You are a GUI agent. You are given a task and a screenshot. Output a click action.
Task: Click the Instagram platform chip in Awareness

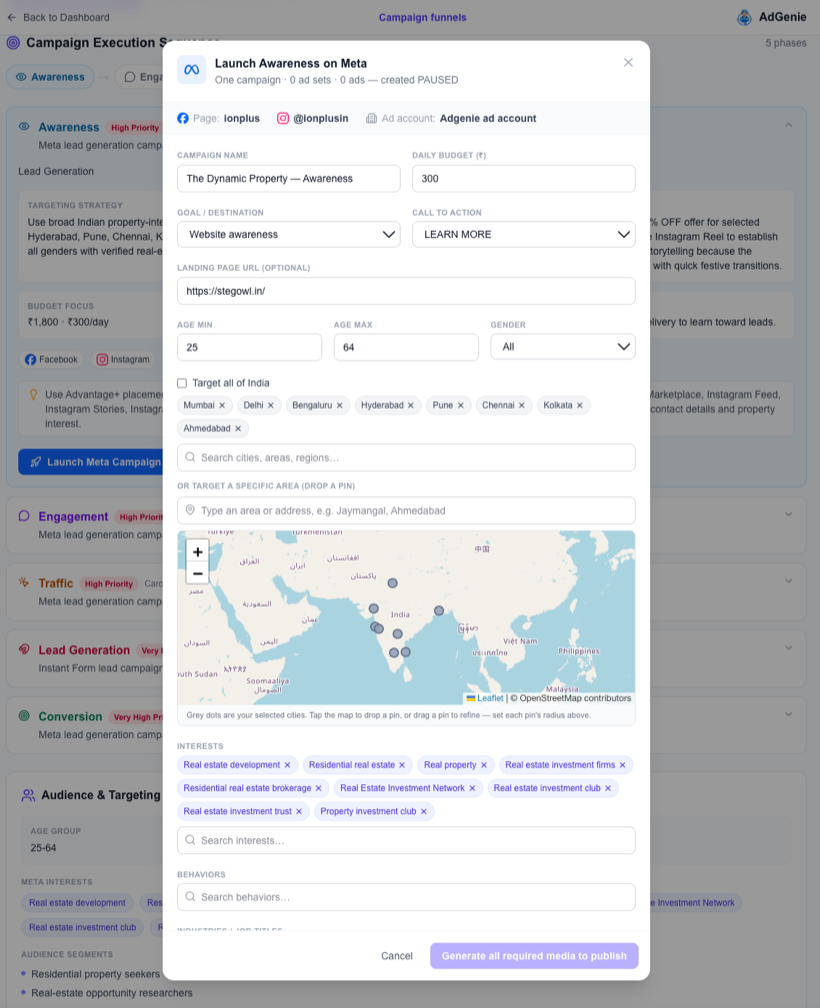coord(123,359)
